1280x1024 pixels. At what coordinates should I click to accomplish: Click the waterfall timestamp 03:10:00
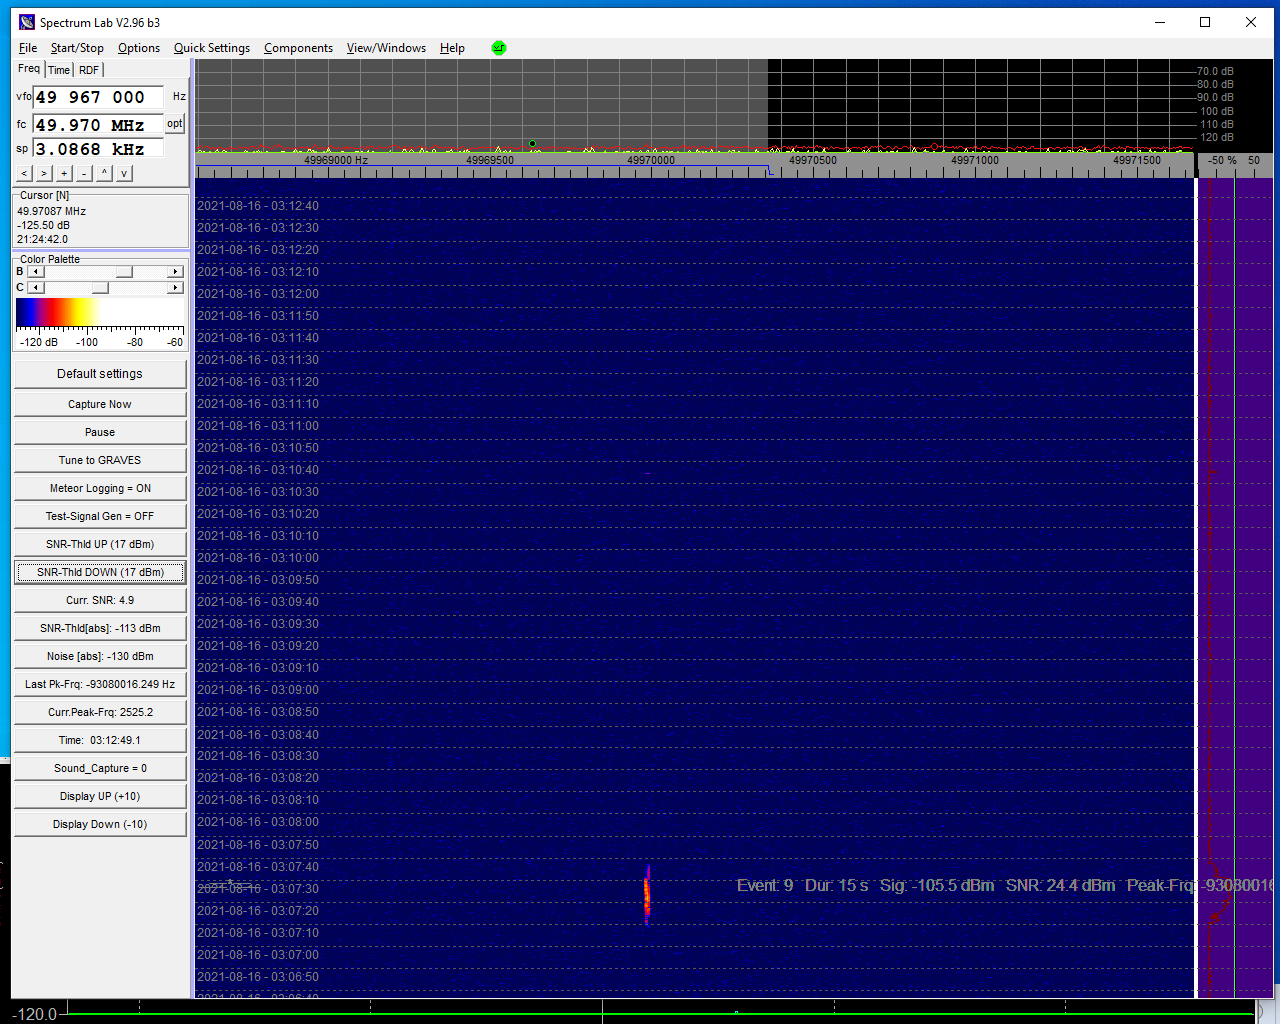tap(258, 558)
